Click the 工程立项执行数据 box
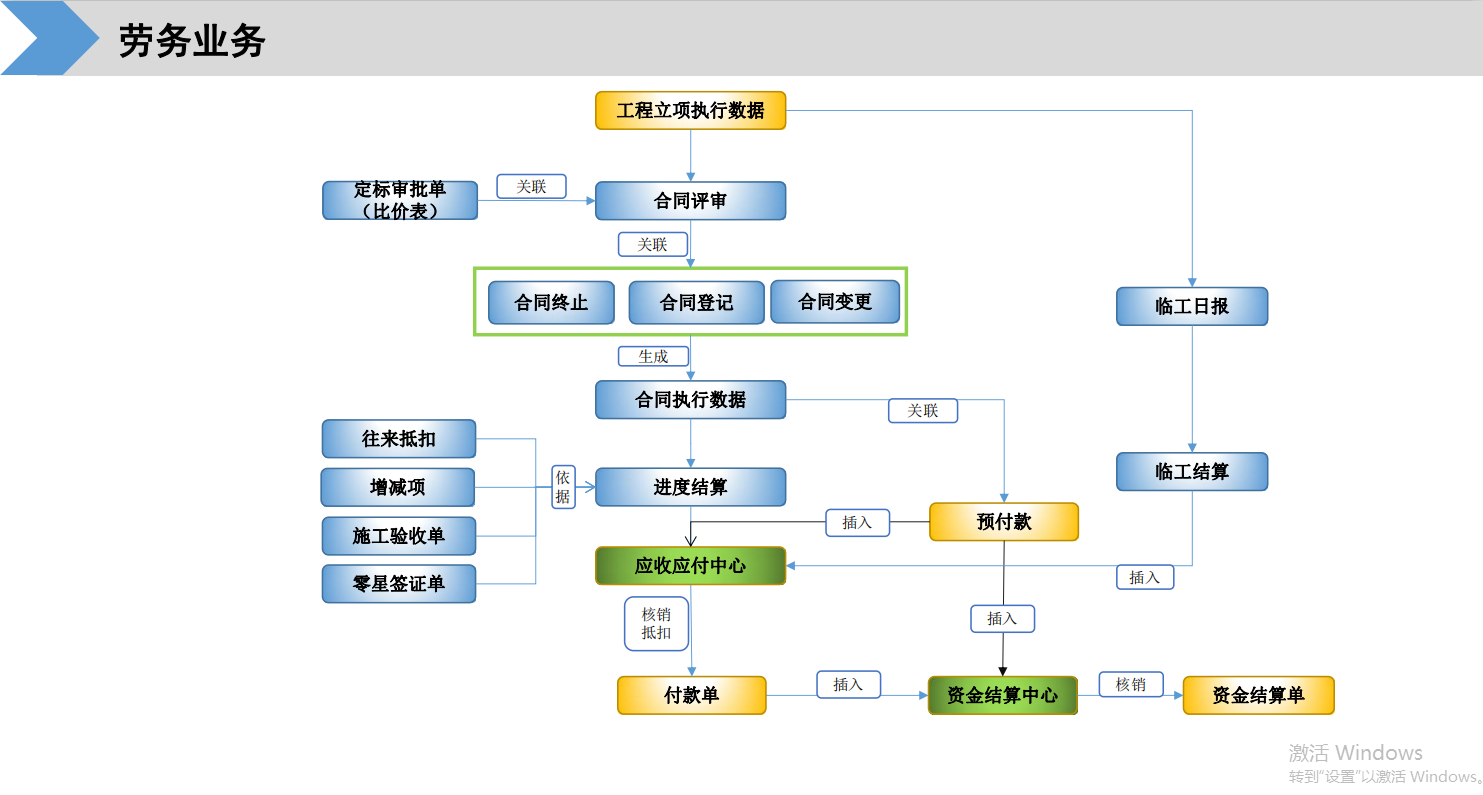 (x=690, y=110)
